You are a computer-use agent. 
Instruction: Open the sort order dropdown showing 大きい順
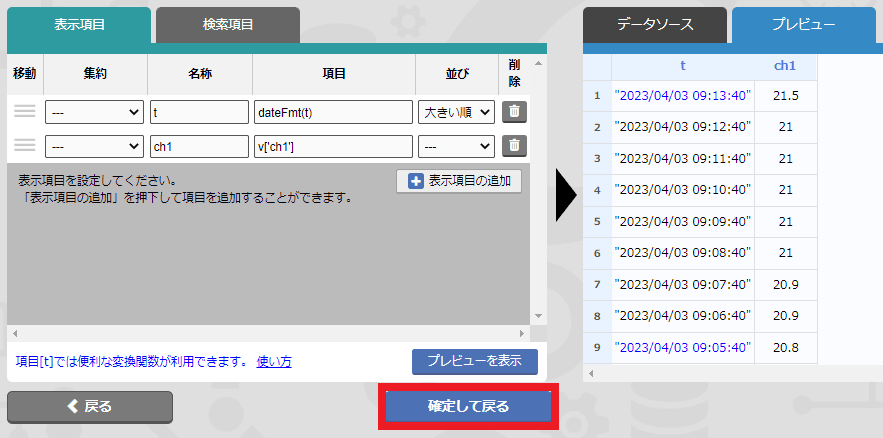456,112
